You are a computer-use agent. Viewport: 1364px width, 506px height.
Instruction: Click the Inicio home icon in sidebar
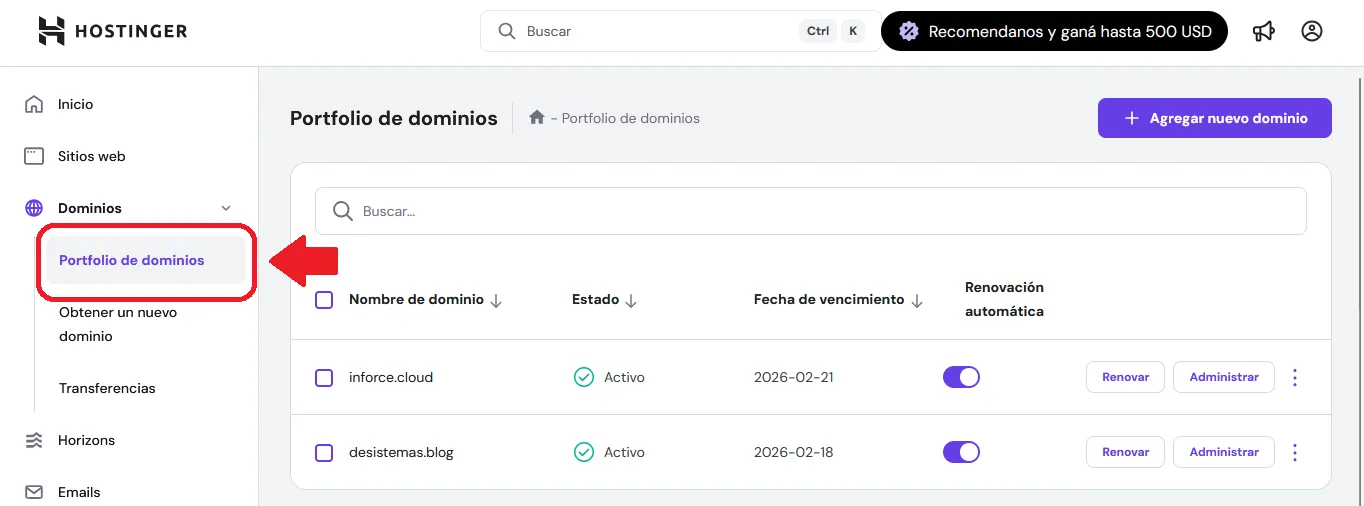[34, 104]
